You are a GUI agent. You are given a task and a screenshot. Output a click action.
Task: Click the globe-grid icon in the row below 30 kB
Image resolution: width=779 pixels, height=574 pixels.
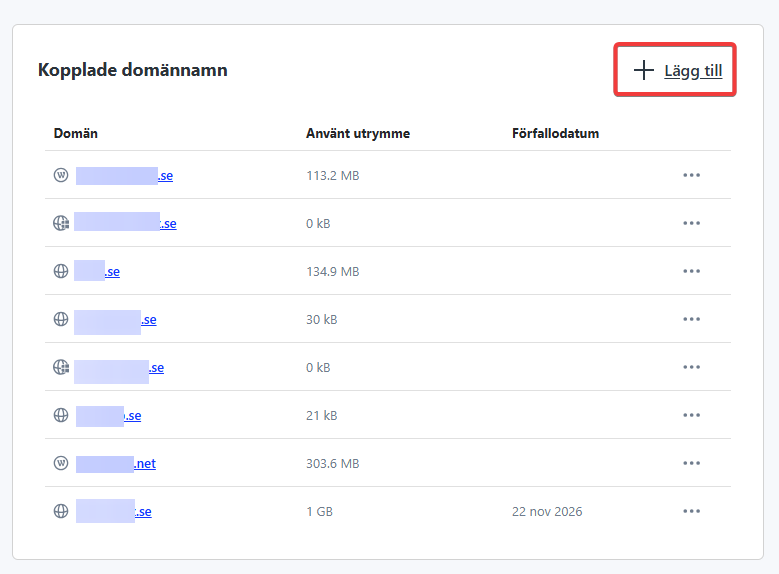coord(60,367)
